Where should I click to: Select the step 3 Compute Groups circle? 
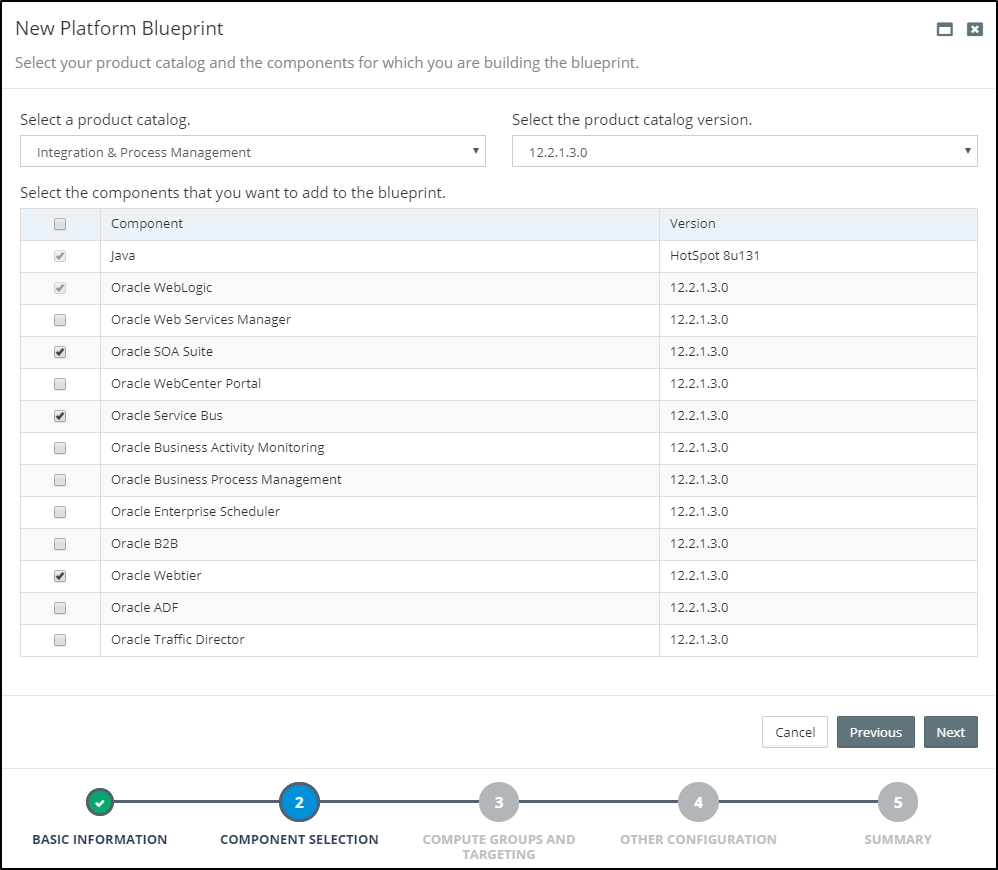(x=498, y=802)
